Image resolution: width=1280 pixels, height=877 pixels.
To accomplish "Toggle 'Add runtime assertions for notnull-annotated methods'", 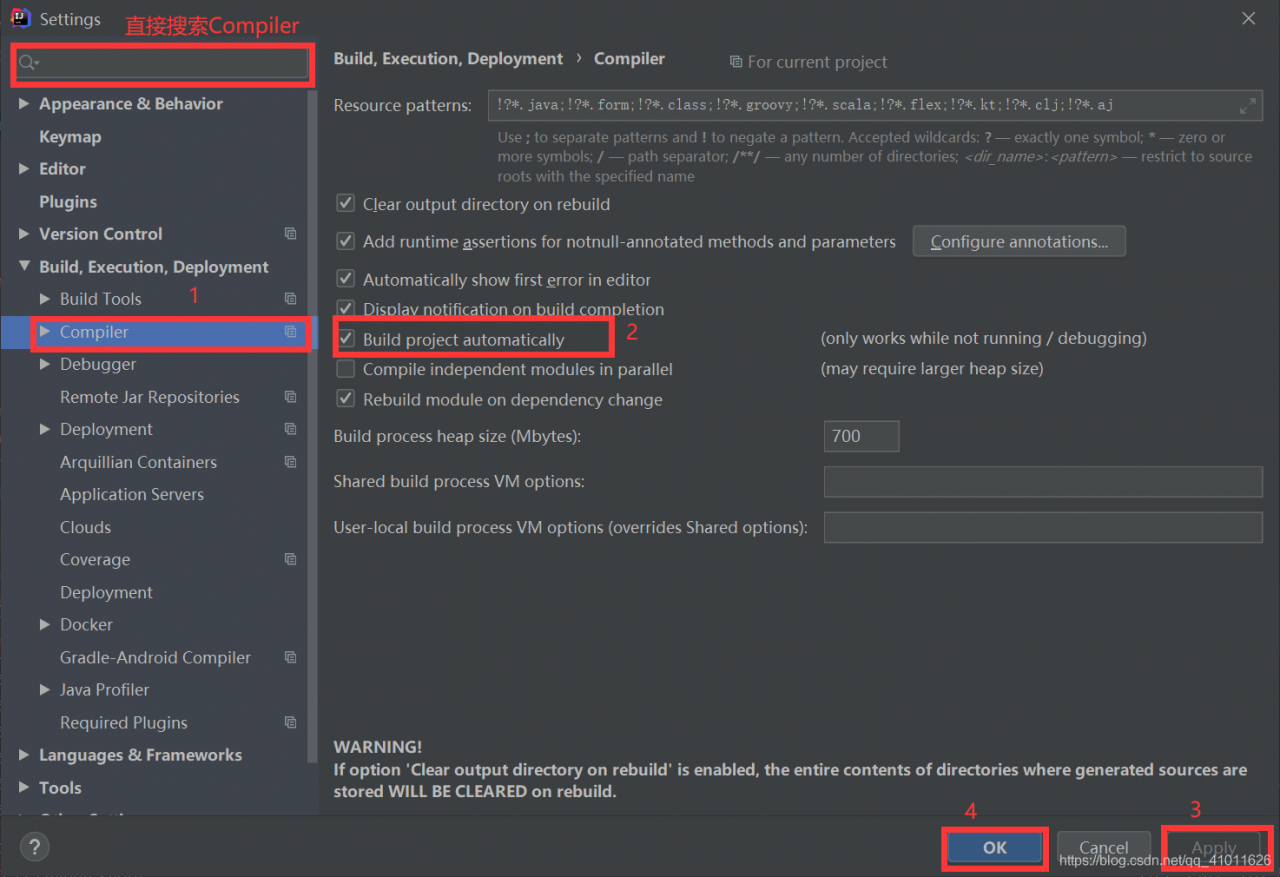I will tap(345, 241).
